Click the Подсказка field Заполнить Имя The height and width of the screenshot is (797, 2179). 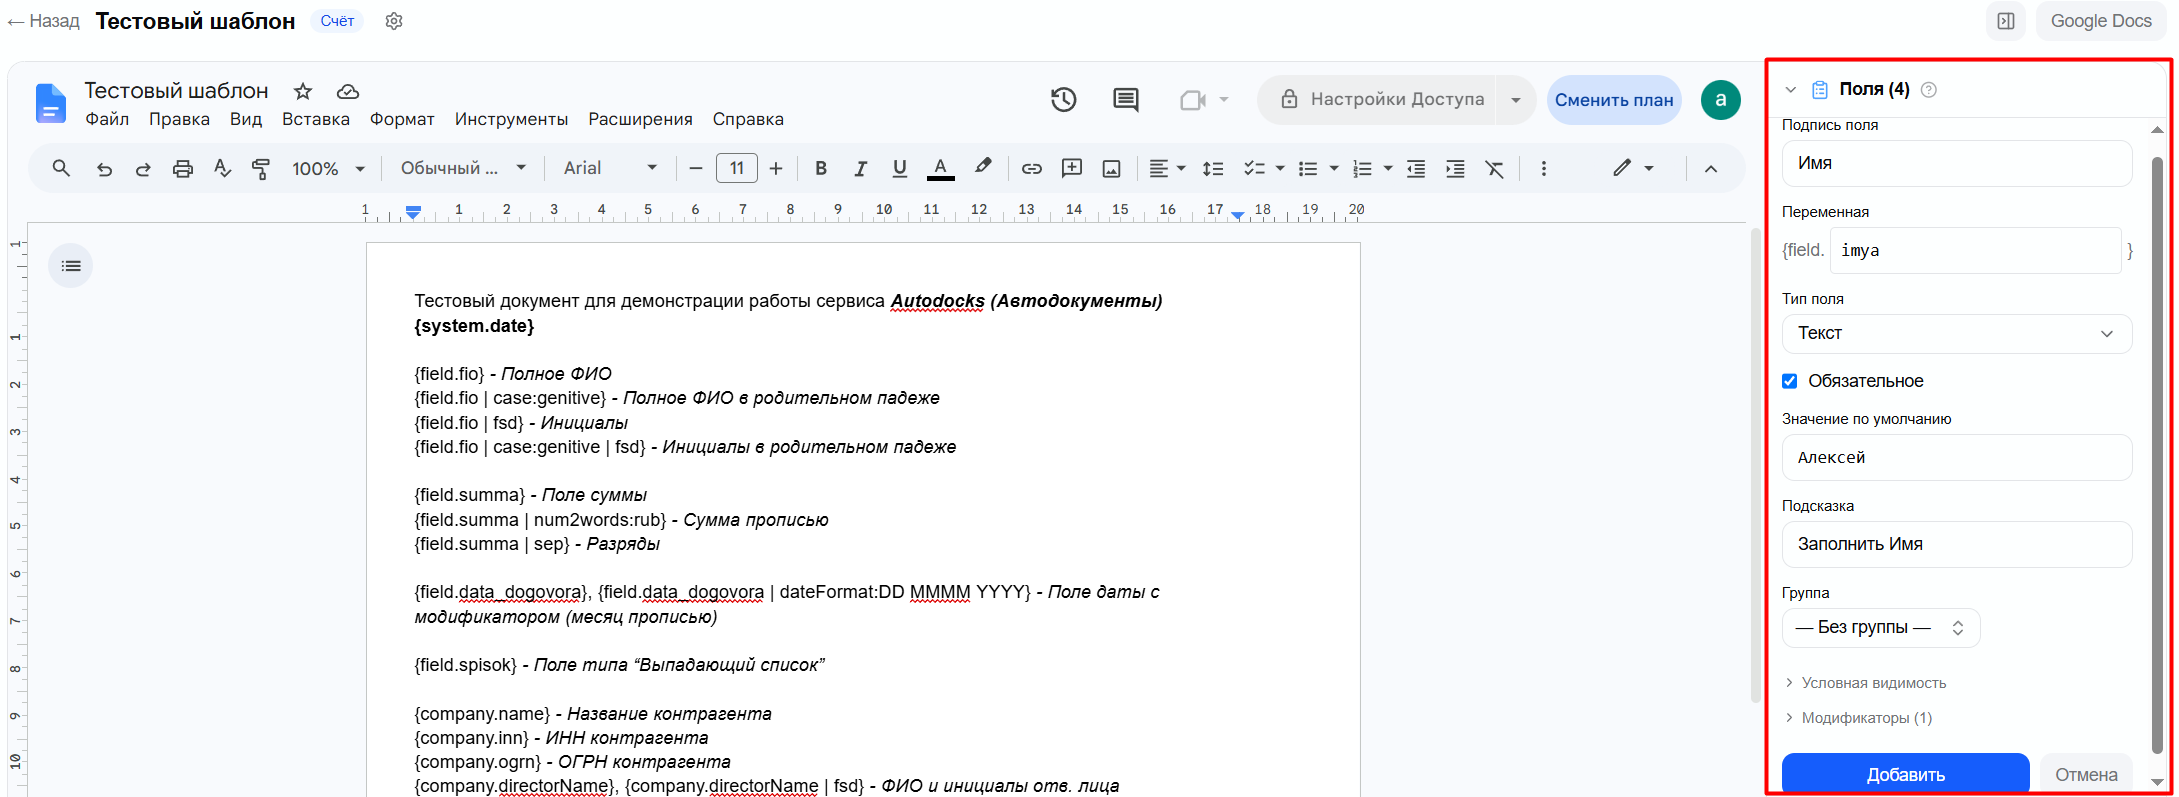click(1957, 544)
